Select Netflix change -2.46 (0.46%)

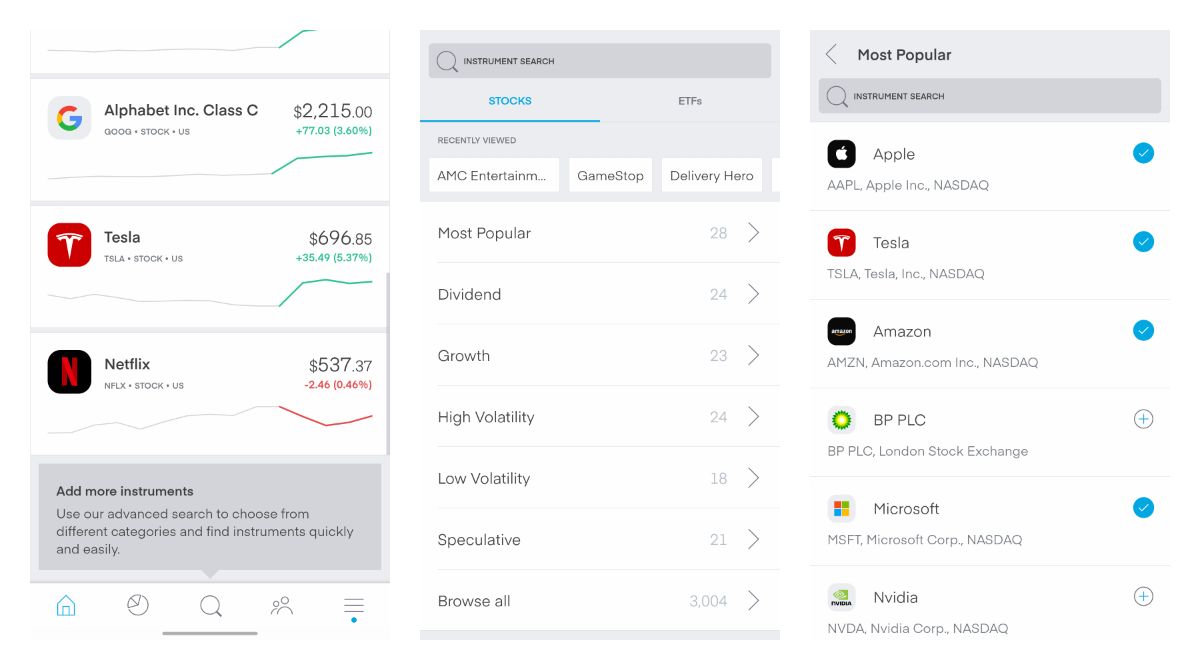[338, 385]
